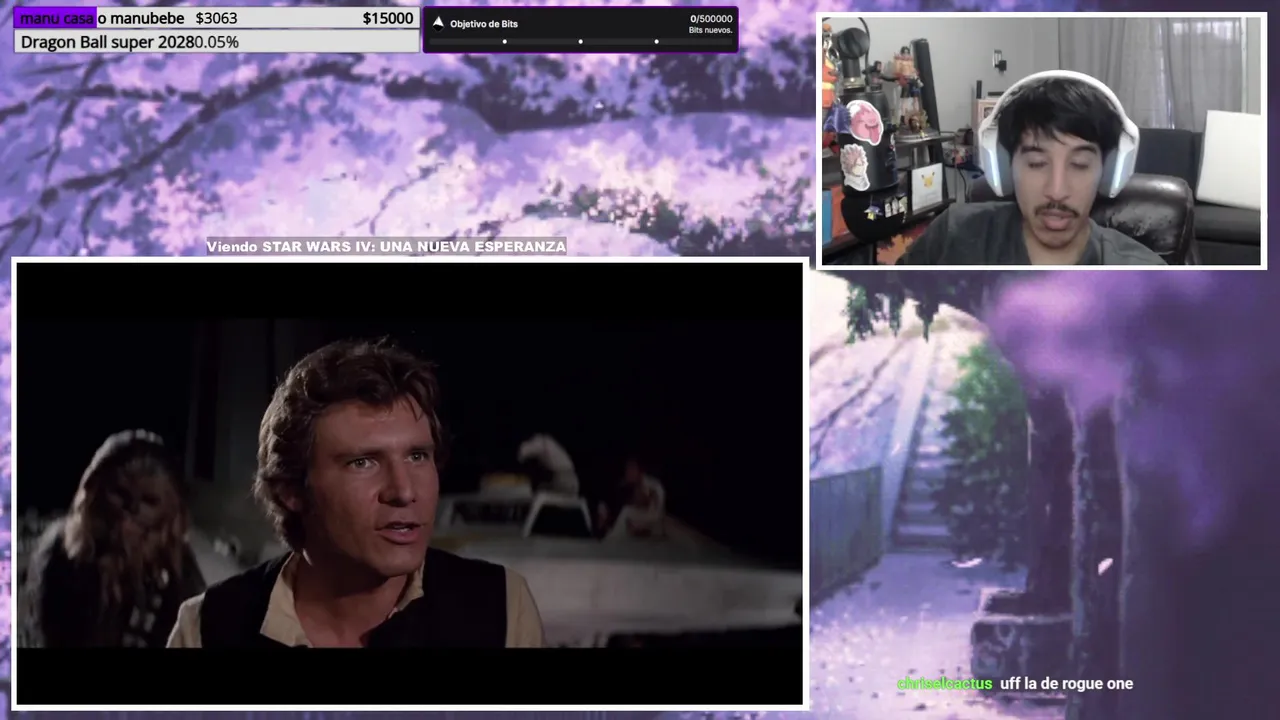1280x720 pixels.
Task: Click the '0.05%' percentage value
Action: tap(216, 42)
